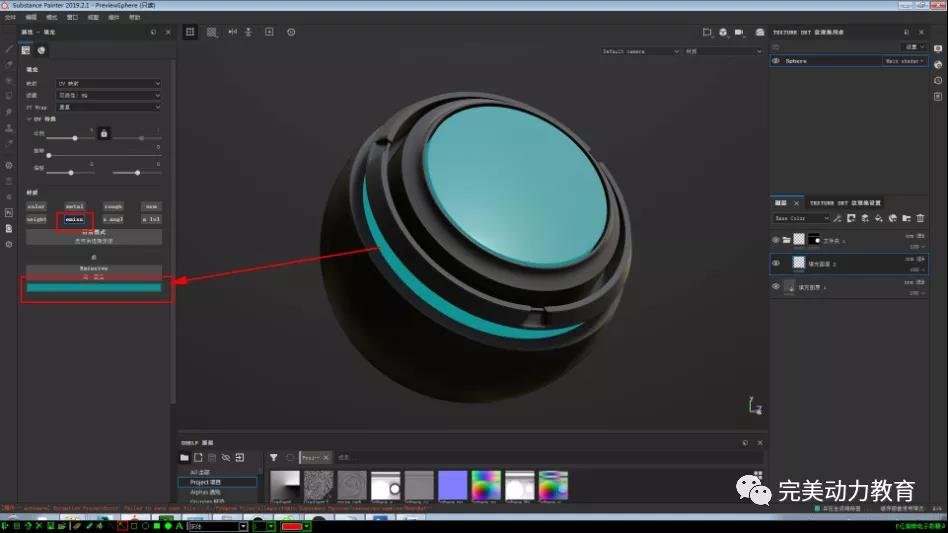Hide the Sphere texture set
Image resolution: width=948 pixels, height=533 pixels.
click(x=777, y=61)
